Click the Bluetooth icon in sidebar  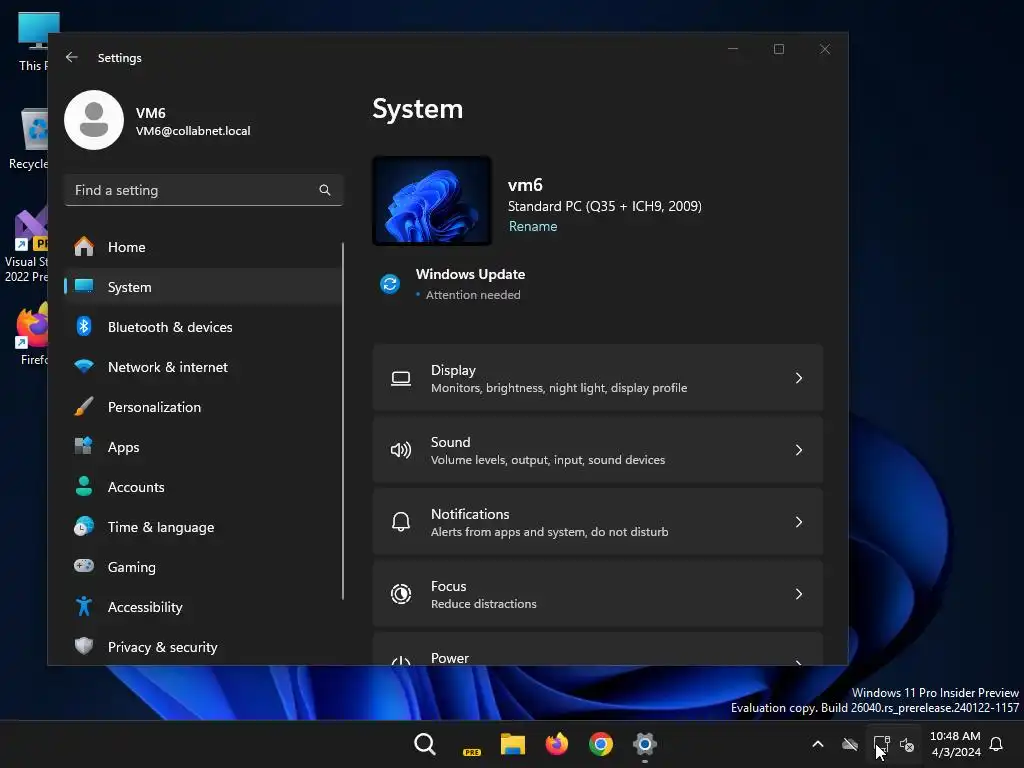(x=84, y=327)
